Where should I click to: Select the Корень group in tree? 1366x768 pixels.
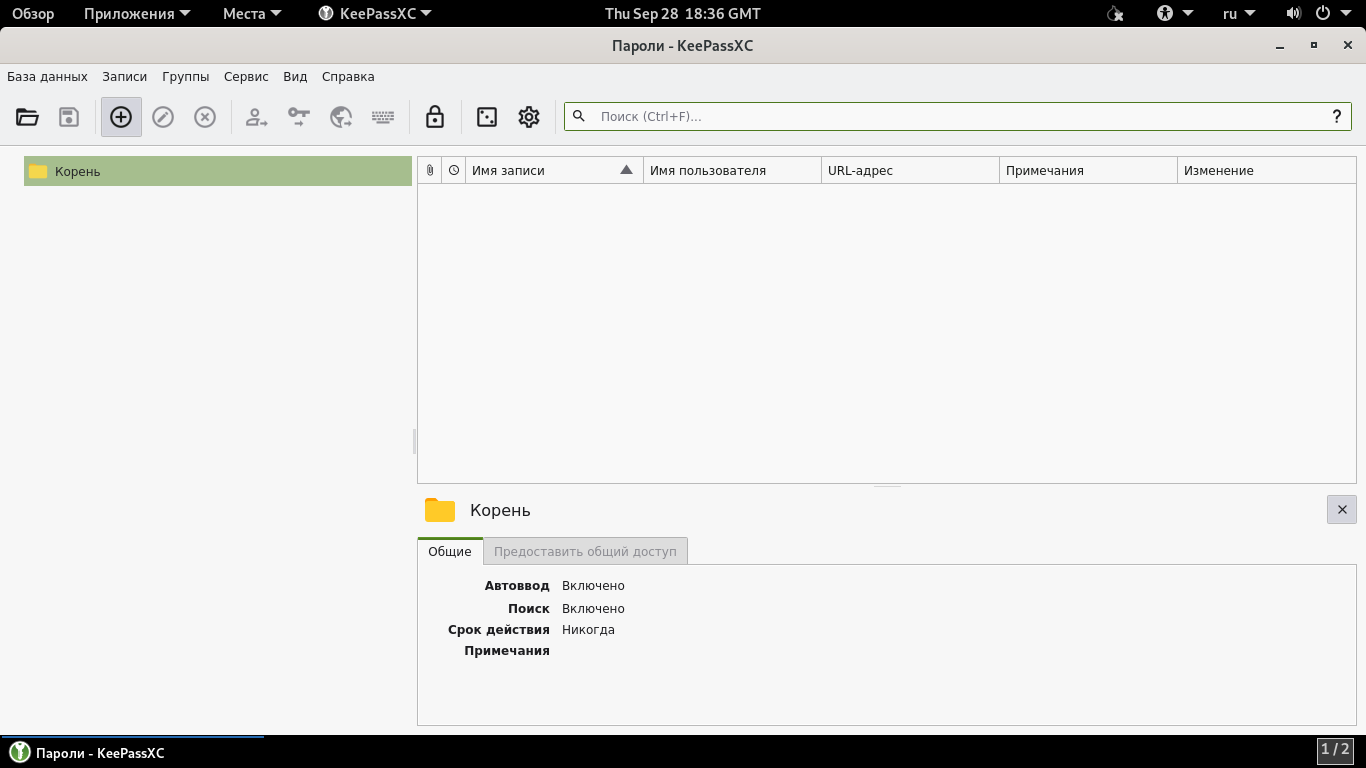[78, 171]
